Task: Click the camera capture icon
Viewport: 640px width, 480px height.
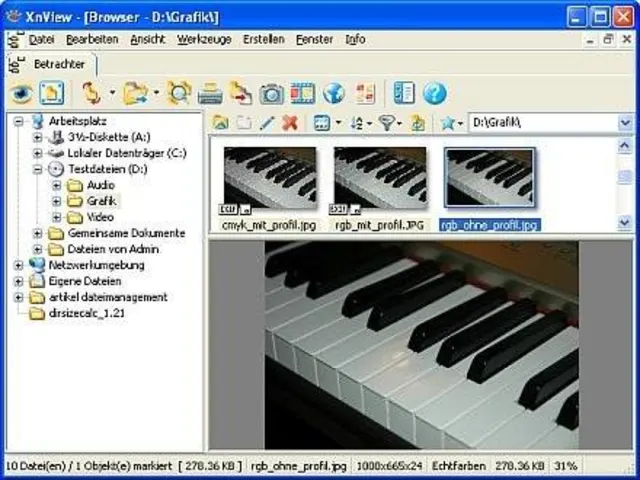Action: click(272, 94)
